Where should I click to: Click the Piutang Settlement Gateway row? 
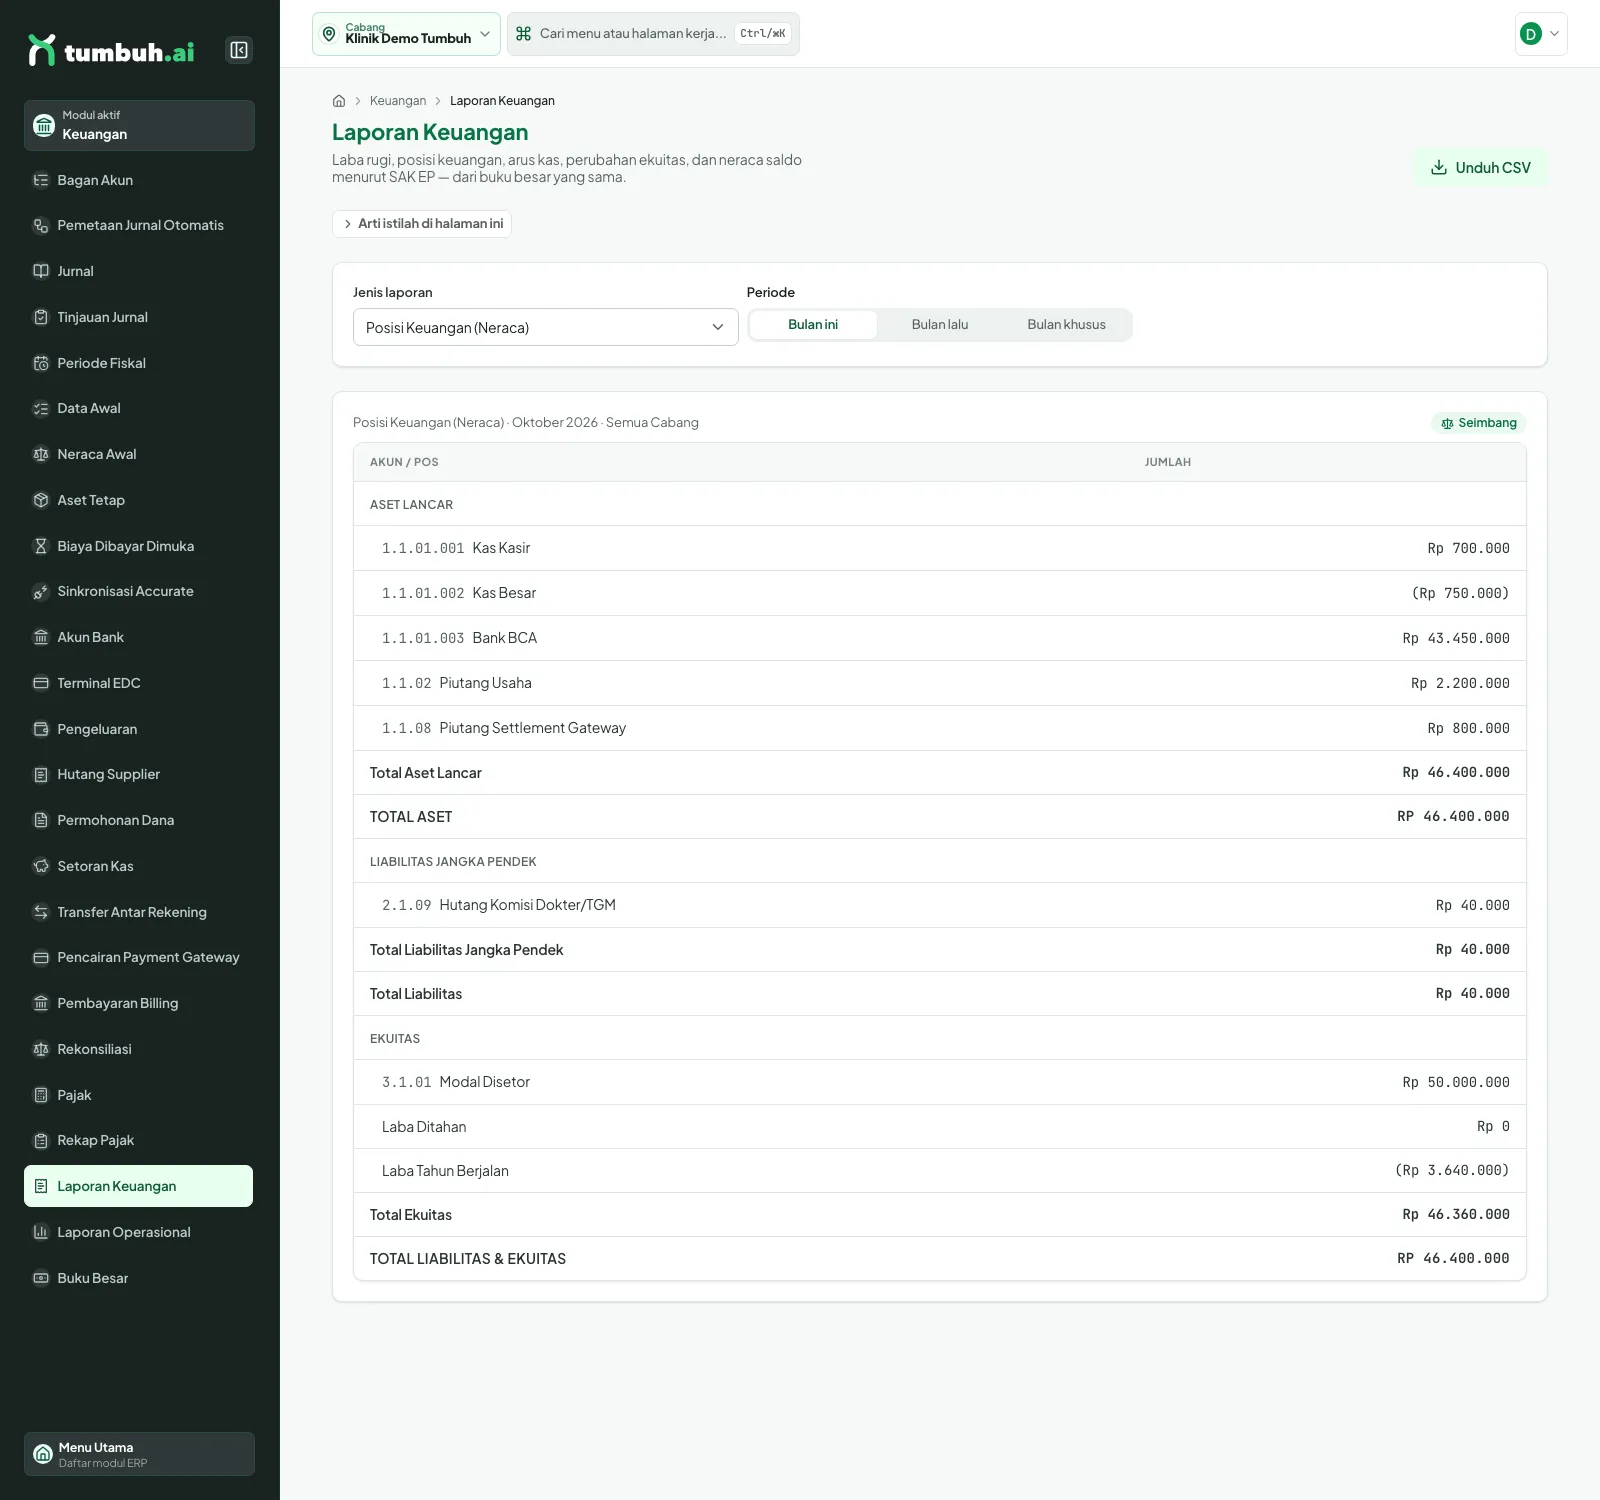pos(940,728)
